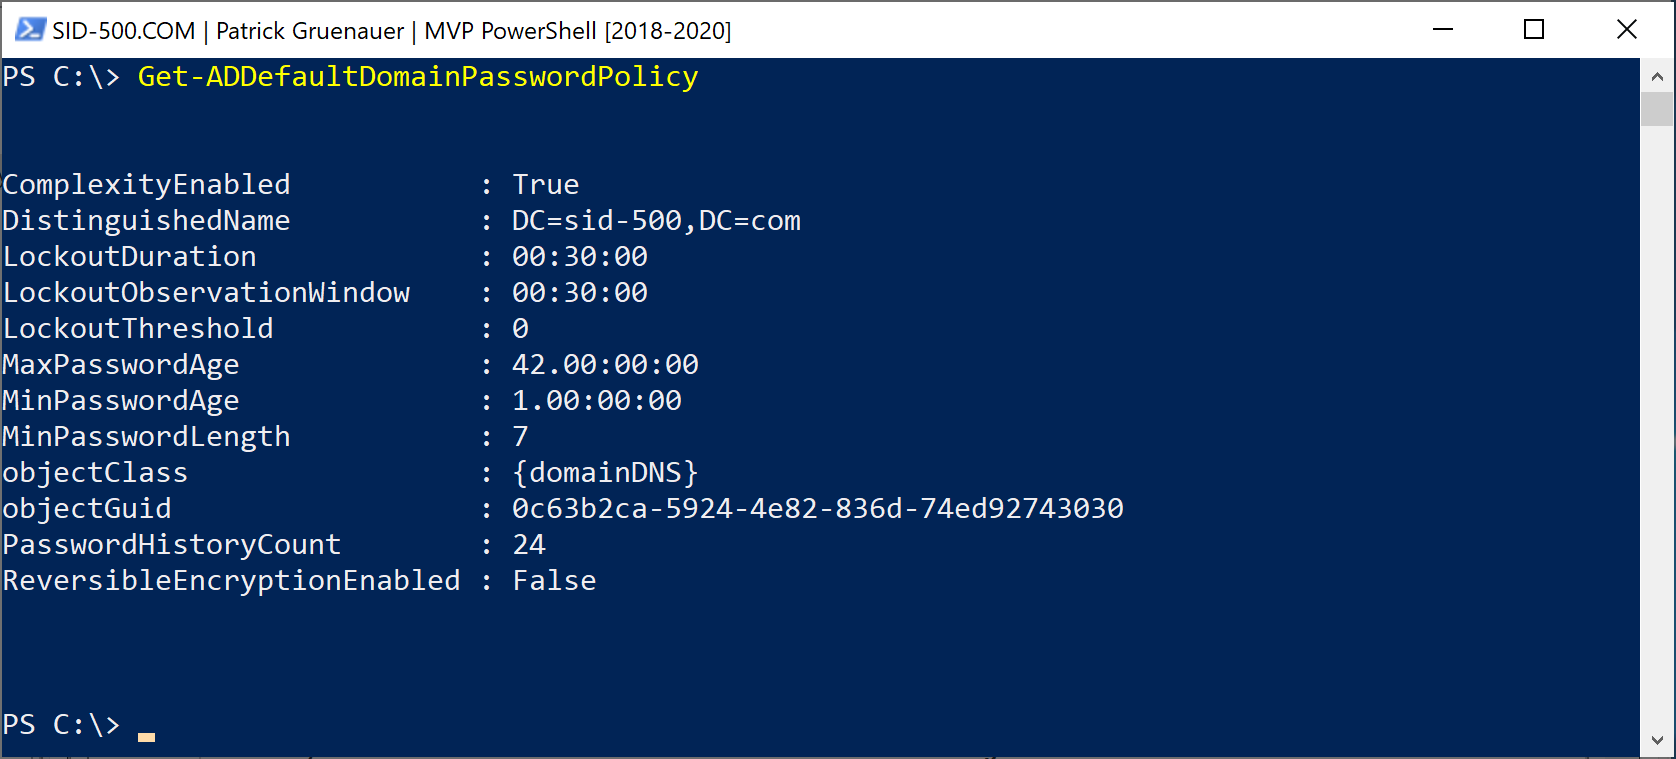This screenshot has height=759, width=1676.
Task: Click the ReversibleEncryptionEnabled value False
Action: pyautogui.click(x=554, y=581)
